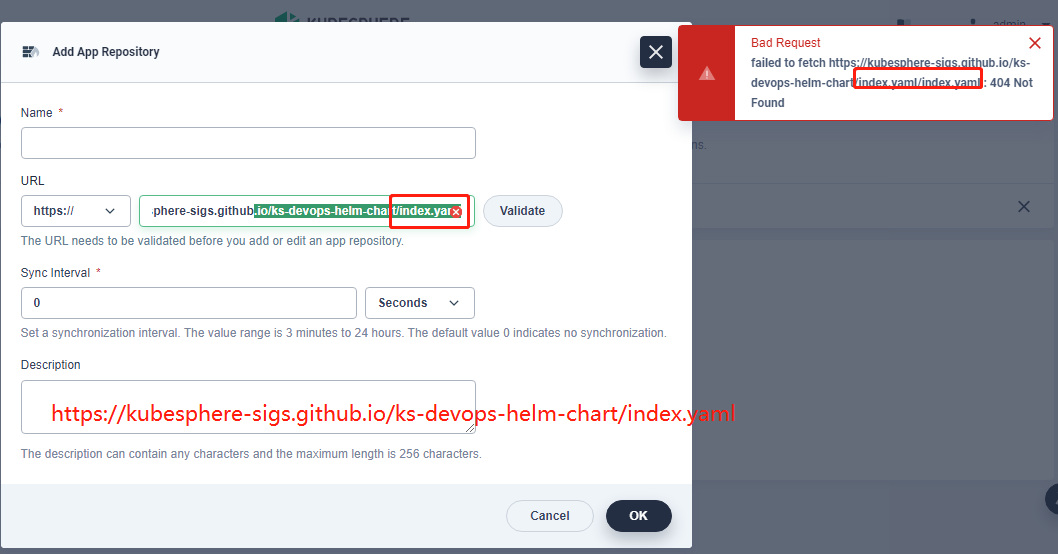Click the Add App Repository header icon

[30, 52]
